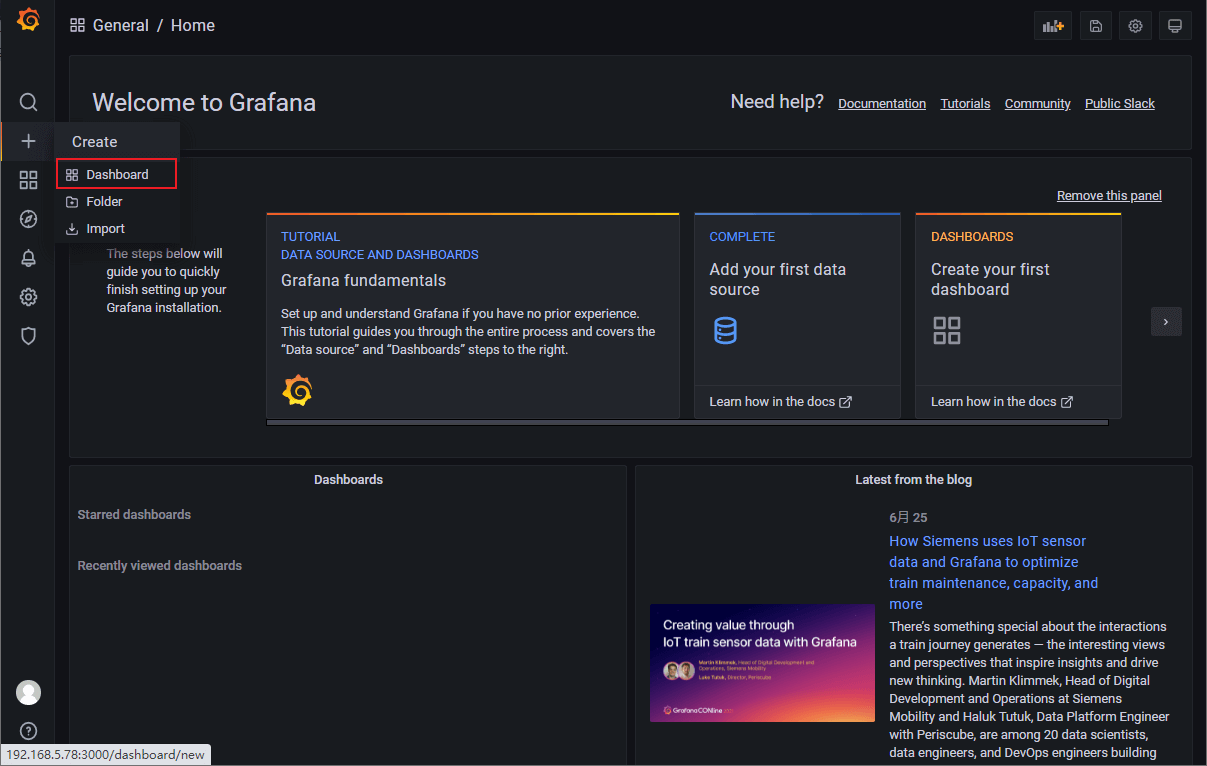
Task: Open the Grafana fundamentals tutorial card
Action: [473, 315]
